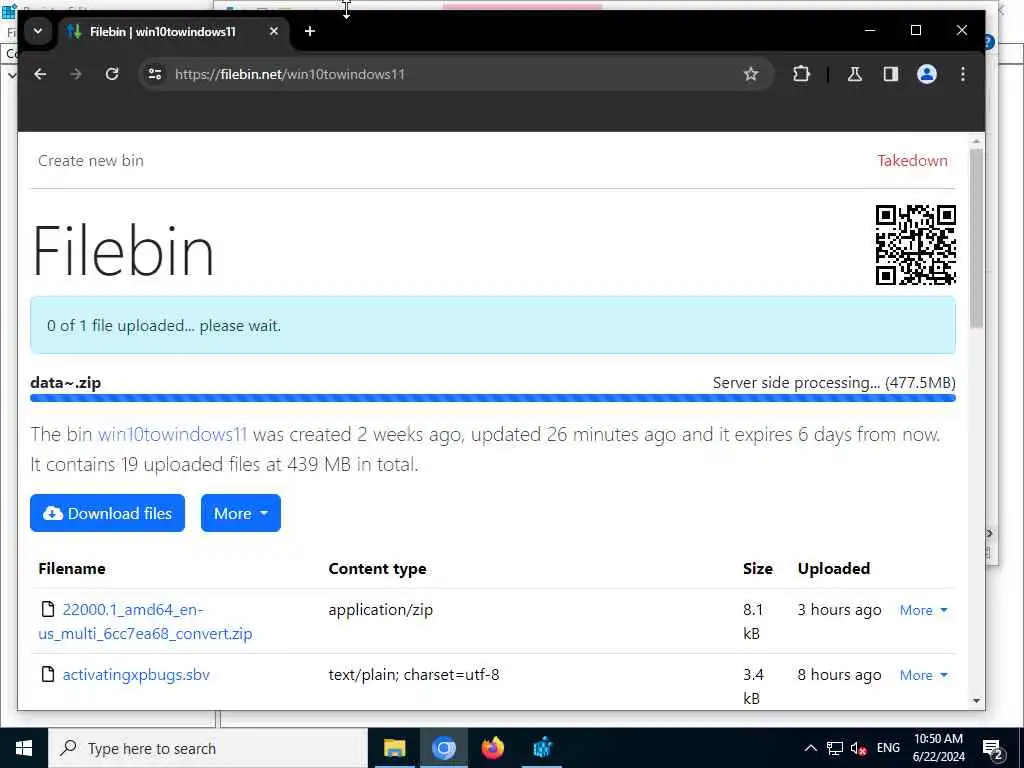The image size is (1024, 768).
Task: Click the muted volume tray icon
Action: click(x=859, y=748)
